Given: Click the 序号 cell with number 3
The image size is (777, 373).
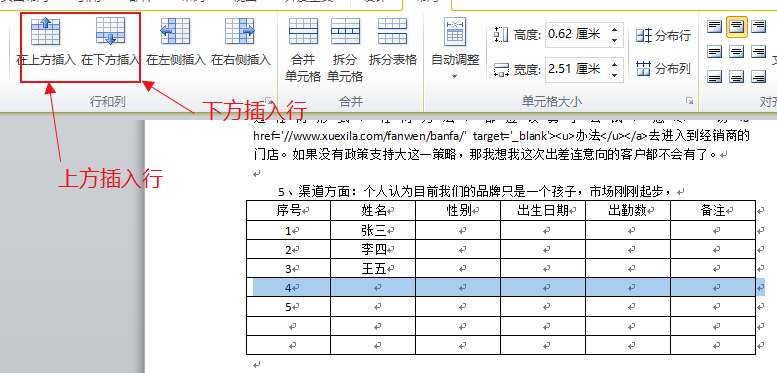Looking at the screenshot, I should coord(288,268).
